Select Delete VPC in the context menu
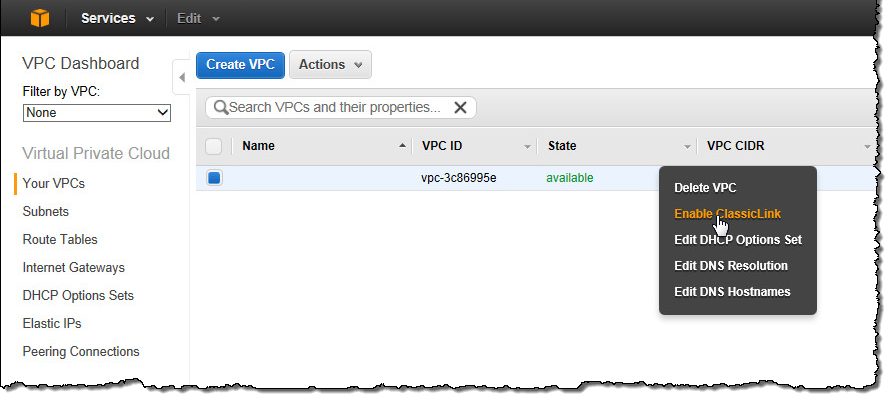The width and height of the screenshot is (891, 399). pyautogui.click(x=705, y=188)
